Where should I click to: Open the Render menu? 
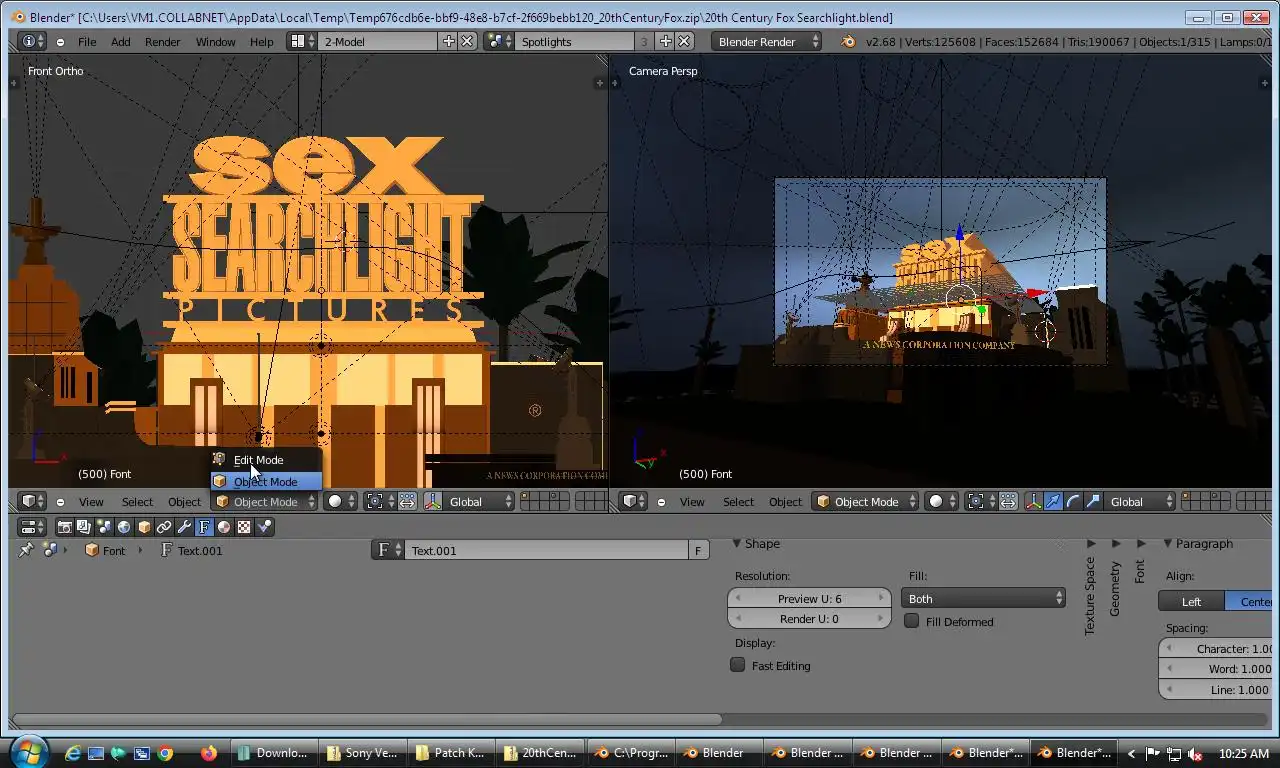coord(162,42)
